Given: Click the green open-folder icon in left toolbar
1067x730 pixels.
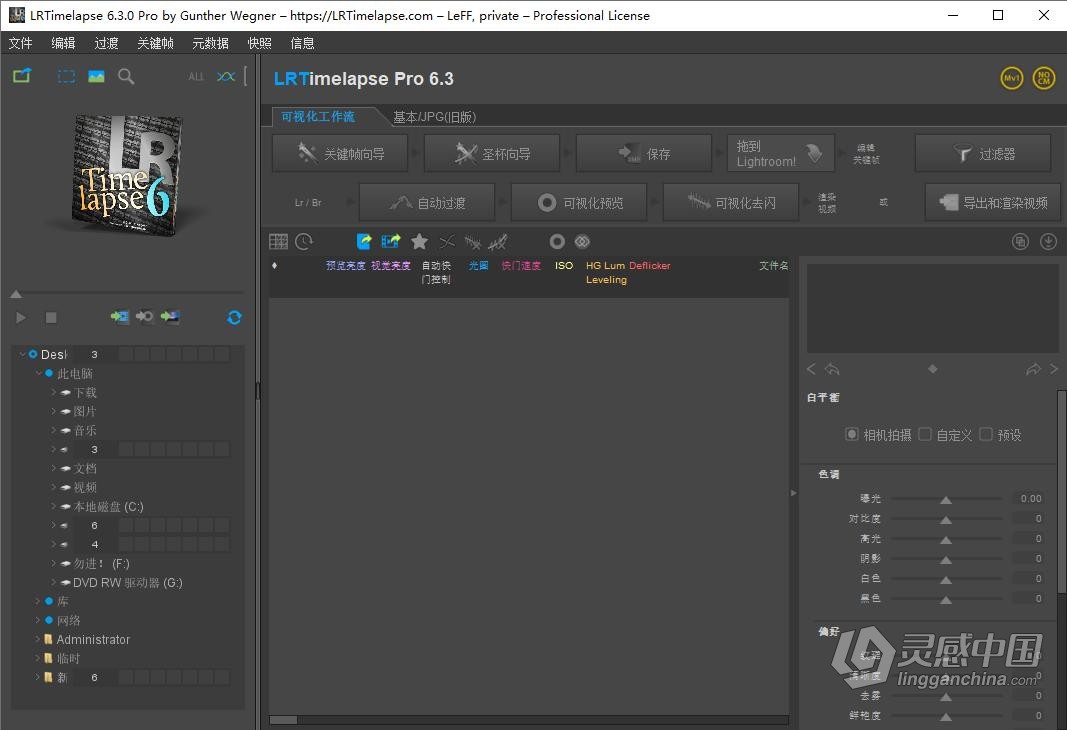Looking at the screenshot, I should (22, 76).
